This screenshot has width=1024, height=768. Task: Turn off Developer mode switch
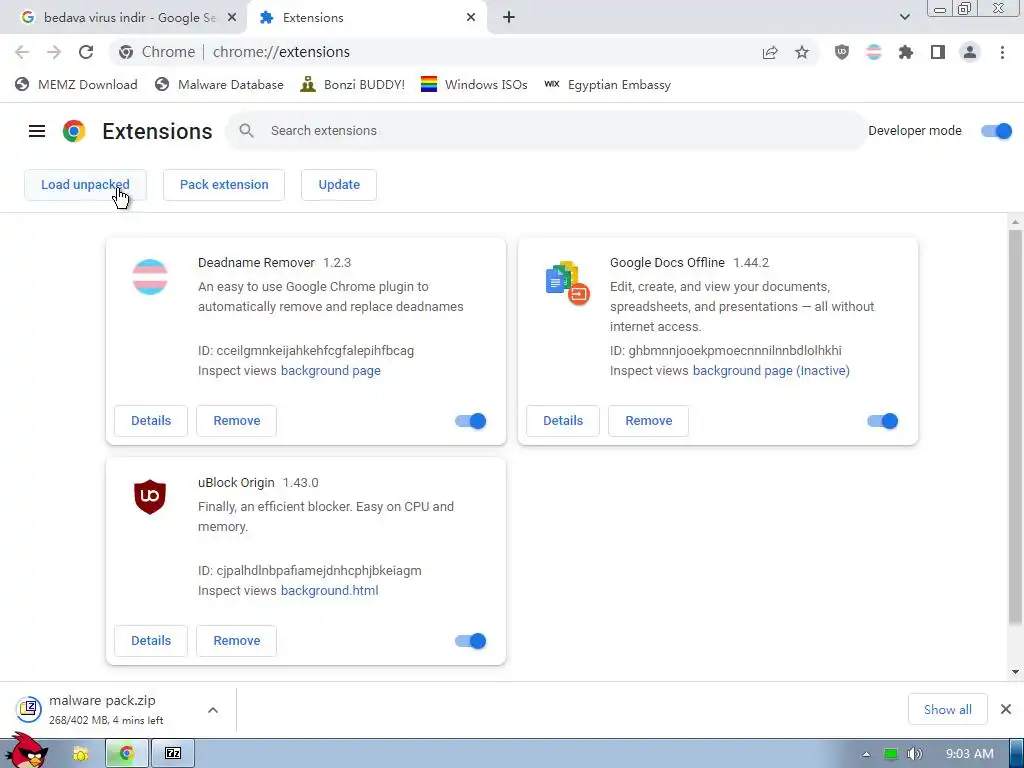point(997,131)
